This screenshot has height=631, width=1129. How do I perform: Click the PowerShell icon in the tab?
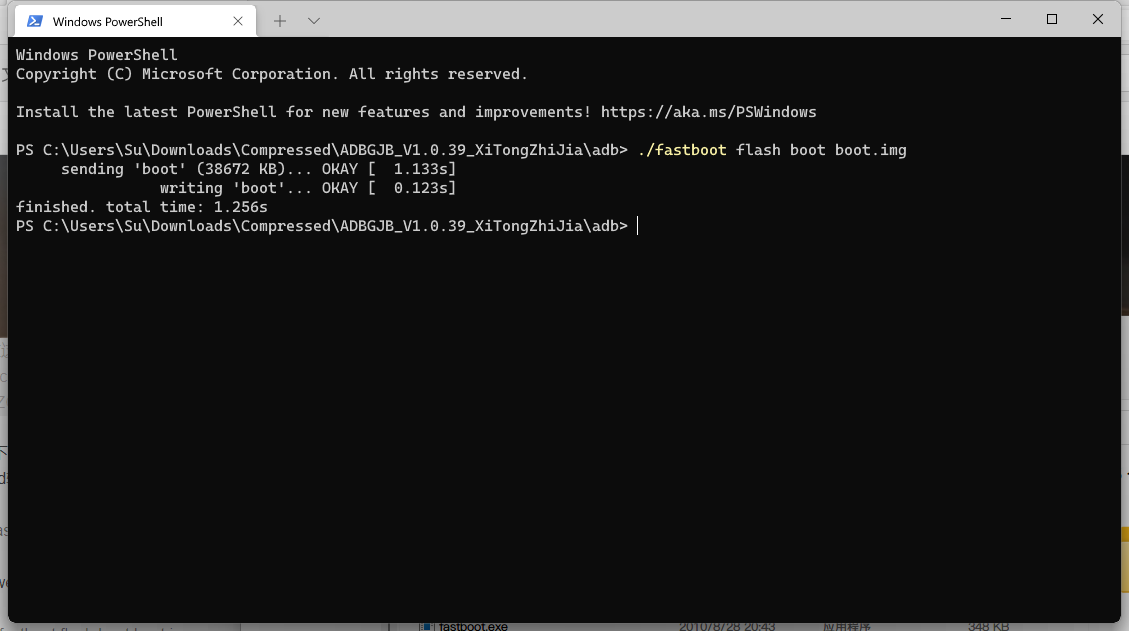pyautogui.click(x=35, y=21)
